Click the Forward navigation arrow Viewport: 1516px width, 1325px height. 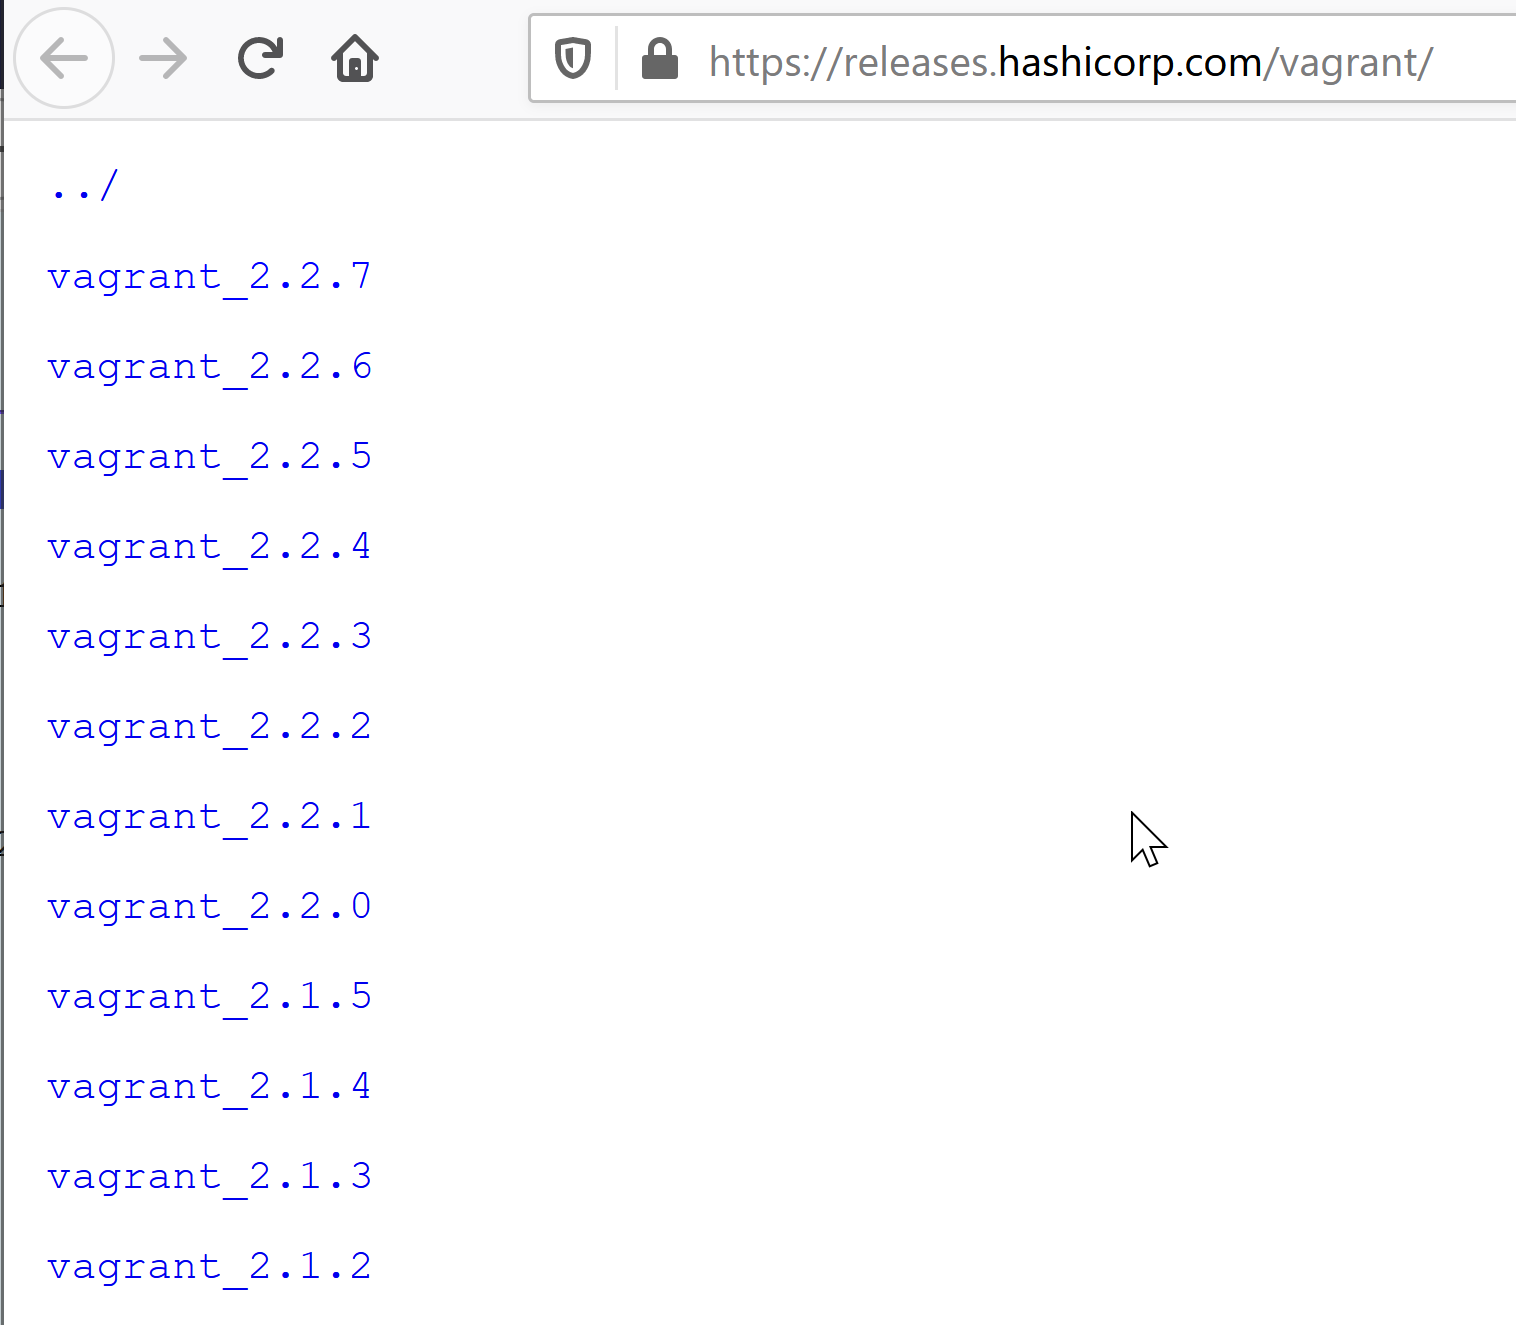[163, 59]
